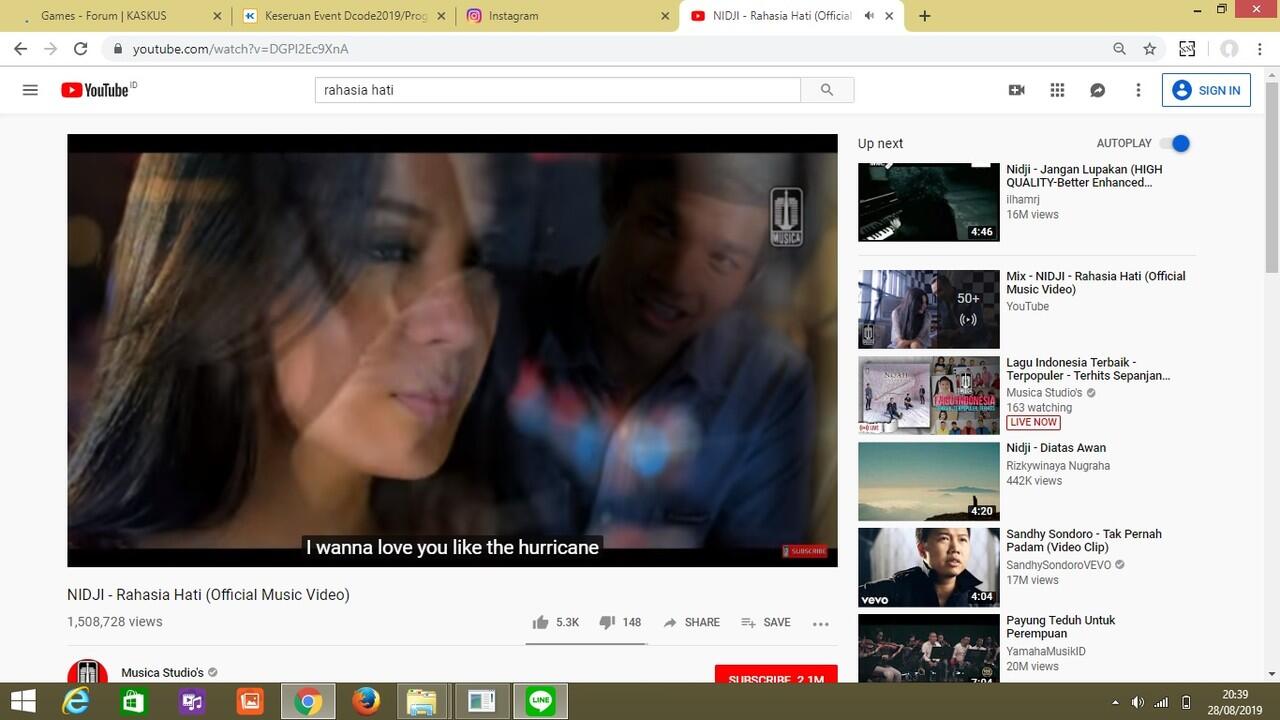
Task: Save the video to a playlist
Action: pyautogui.click(x=766, y=622)
